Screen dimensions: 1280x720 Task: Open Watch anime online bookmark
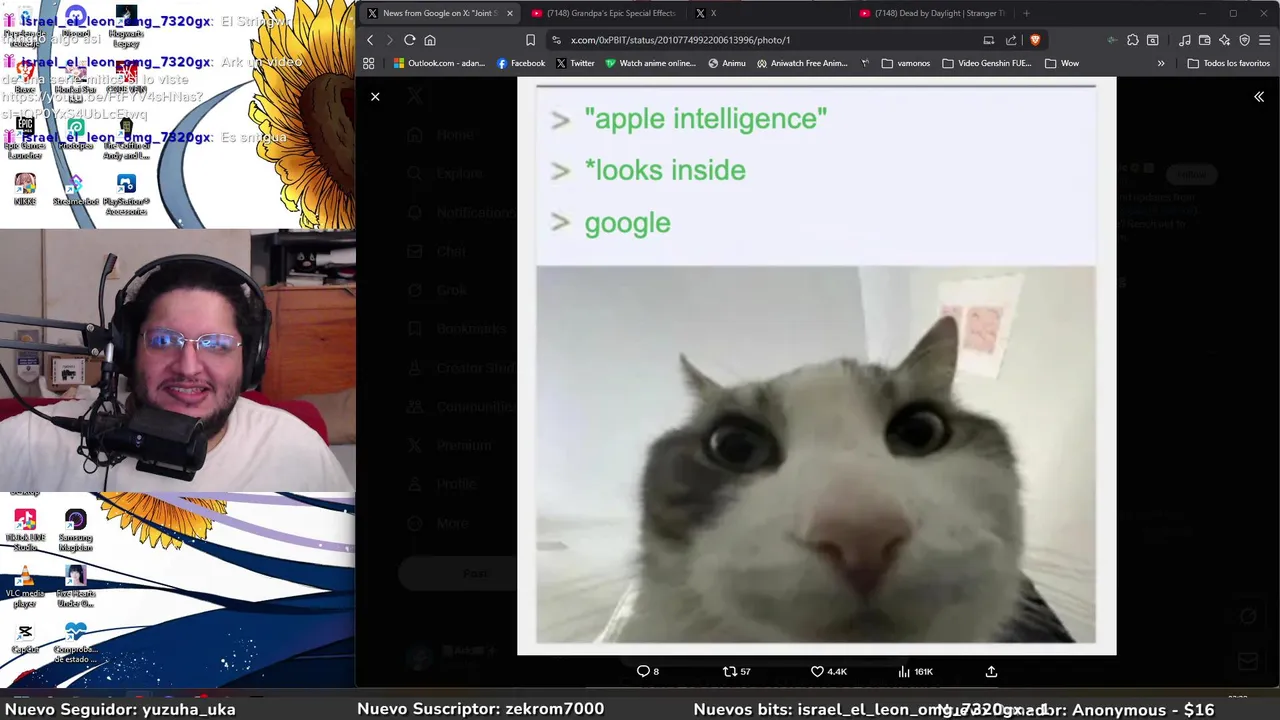click(650, 63)
